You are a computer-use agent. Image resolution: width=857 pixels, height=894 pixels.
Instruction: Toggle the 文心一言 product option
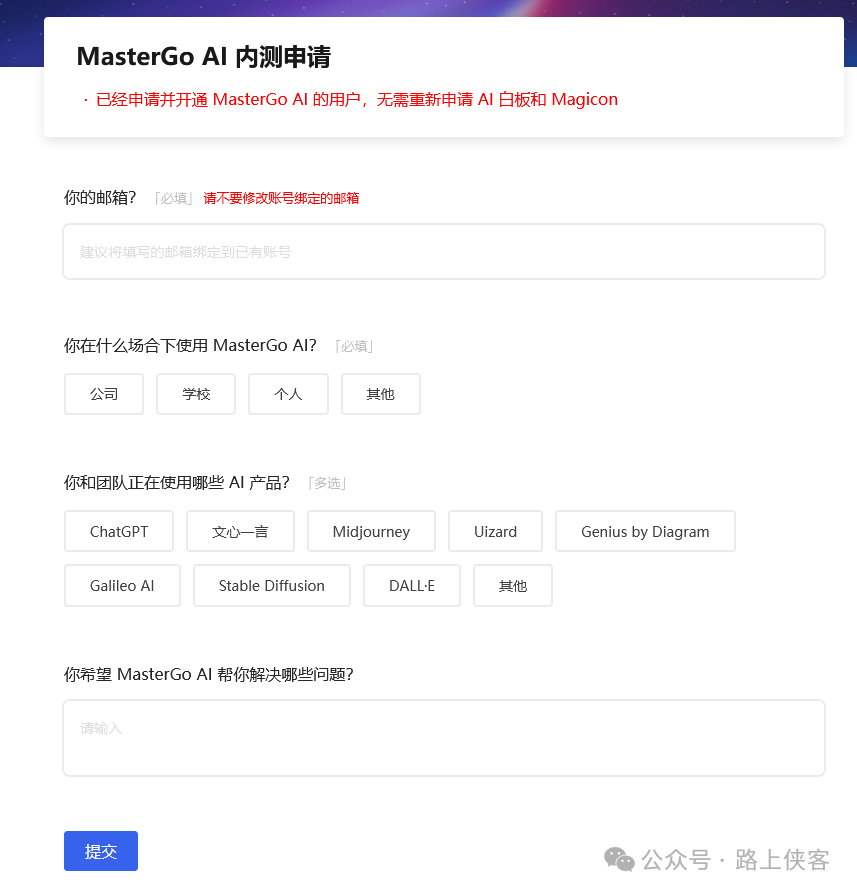pos(240,531)
